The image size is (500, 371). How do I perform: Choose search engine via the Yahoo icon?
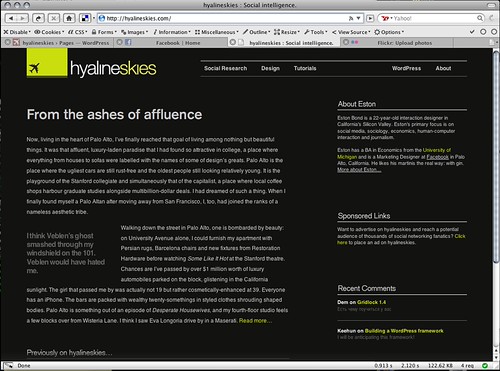pos(386,18)
